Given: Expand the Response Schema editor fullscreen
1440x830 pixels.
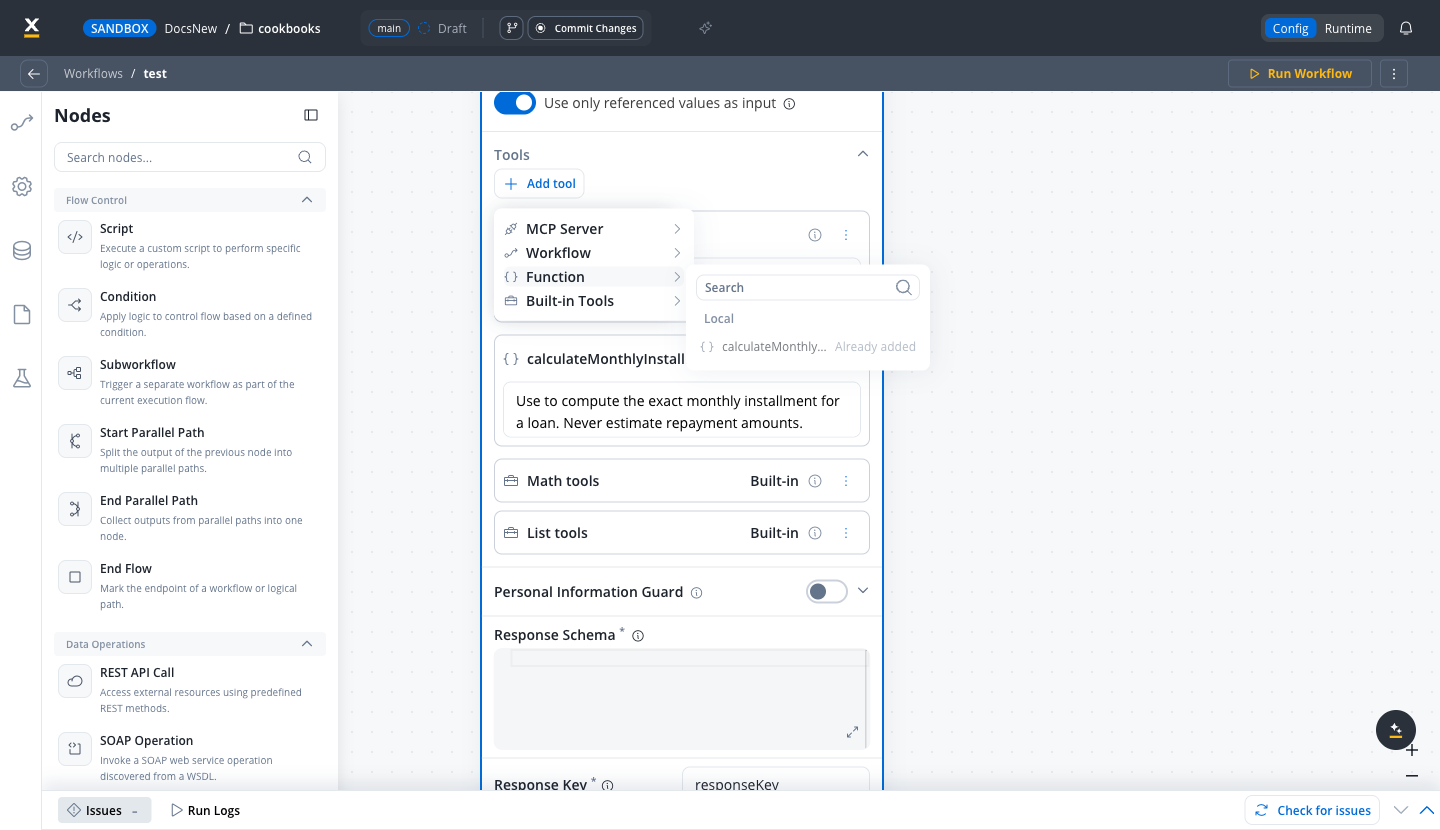Looking at the screenshot, I should click(x=852, y=732).
